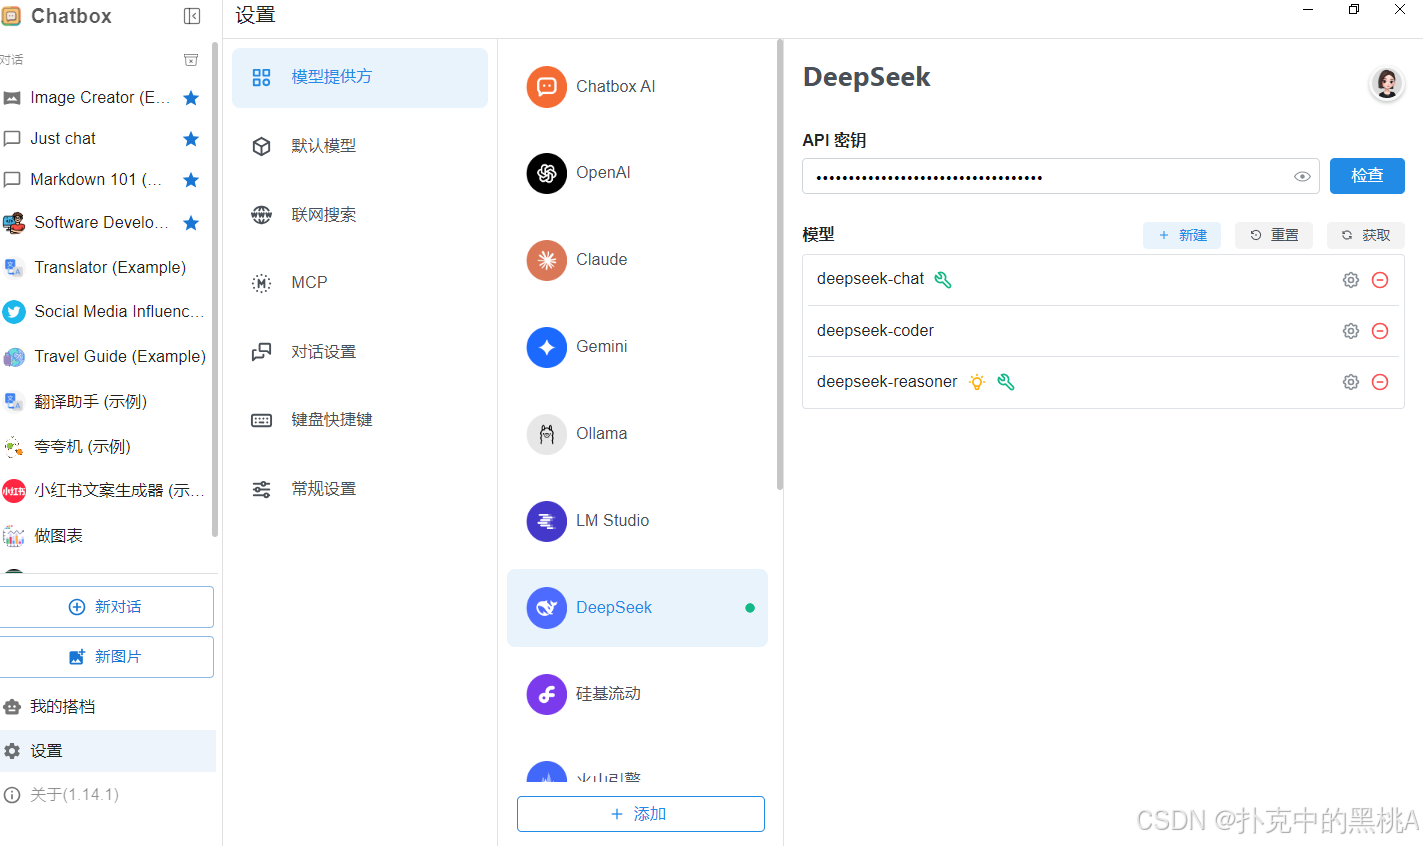Viewport: 1423px width, 846px height.
Task: Select the MCP settings tab
Action: [360, 283]
